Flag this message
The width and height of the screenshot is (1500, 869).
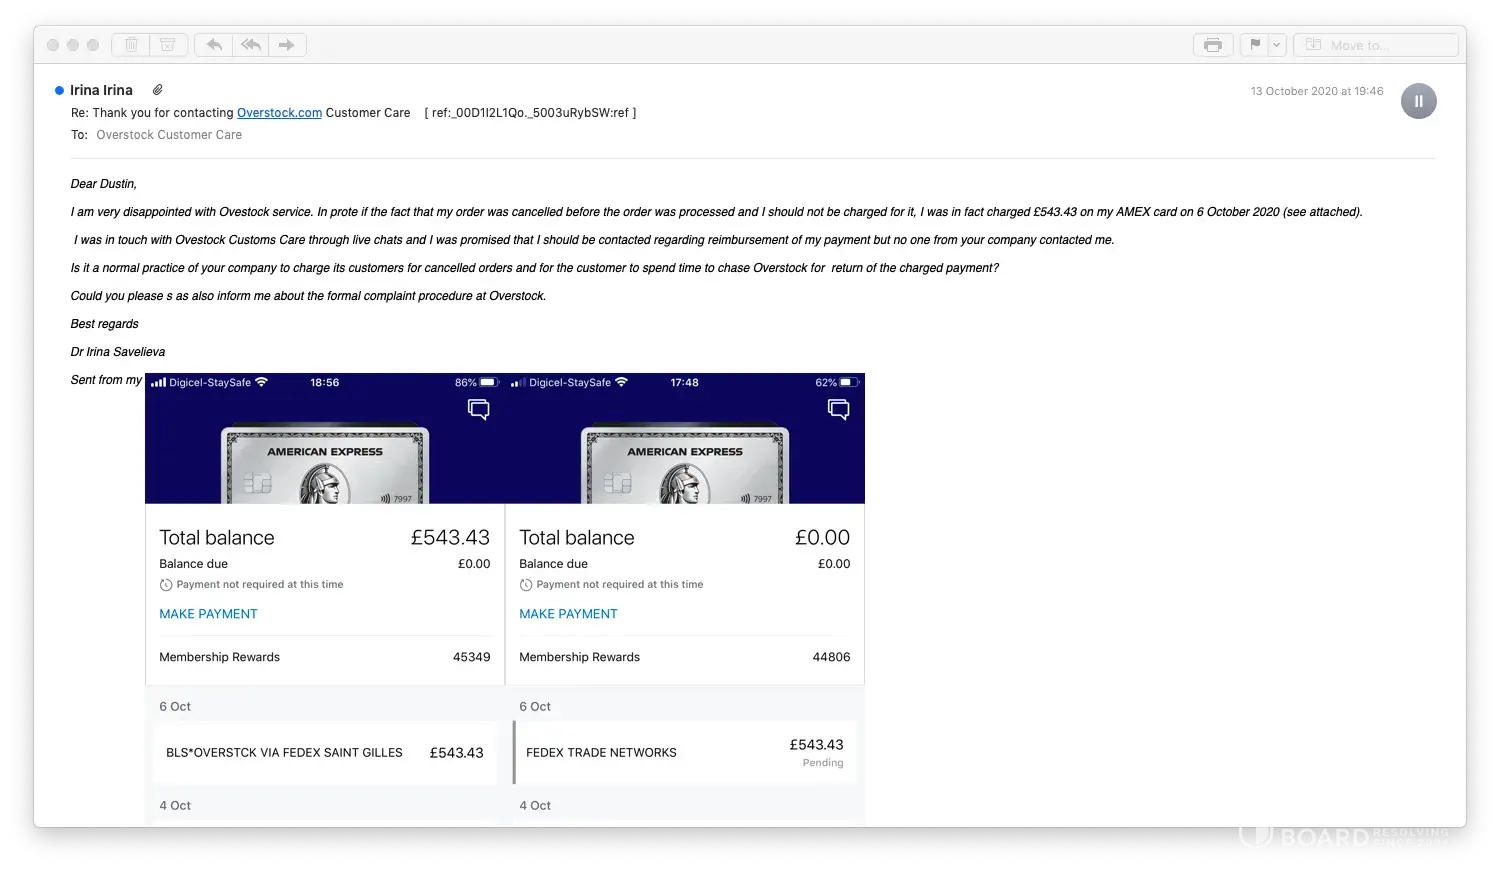tap(1255, 45)
